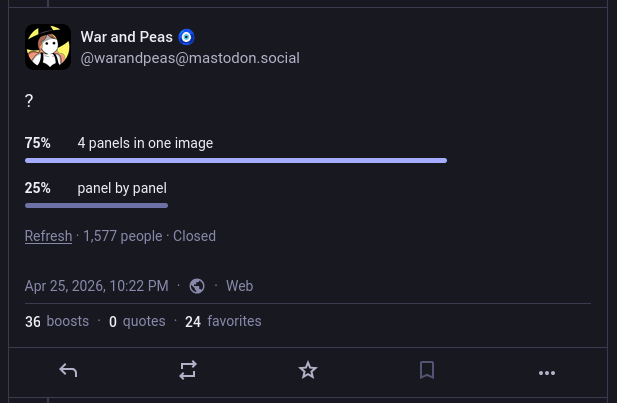Open the War and Peas avatar
Viewport: 617px width, 403px height.
pos(47,47)
